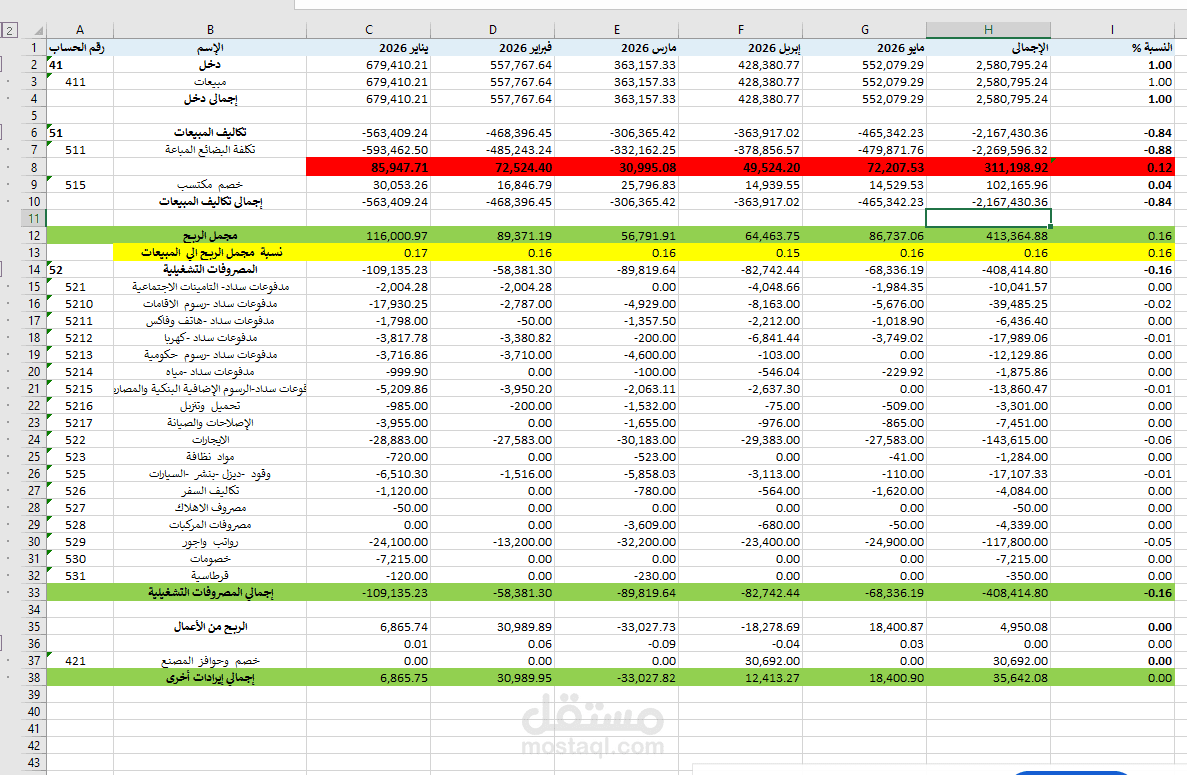Select row 43 header
Image resolution: width=1187 pixels, height=775 pixels.
pyautogui.click(x=34, y=763)
